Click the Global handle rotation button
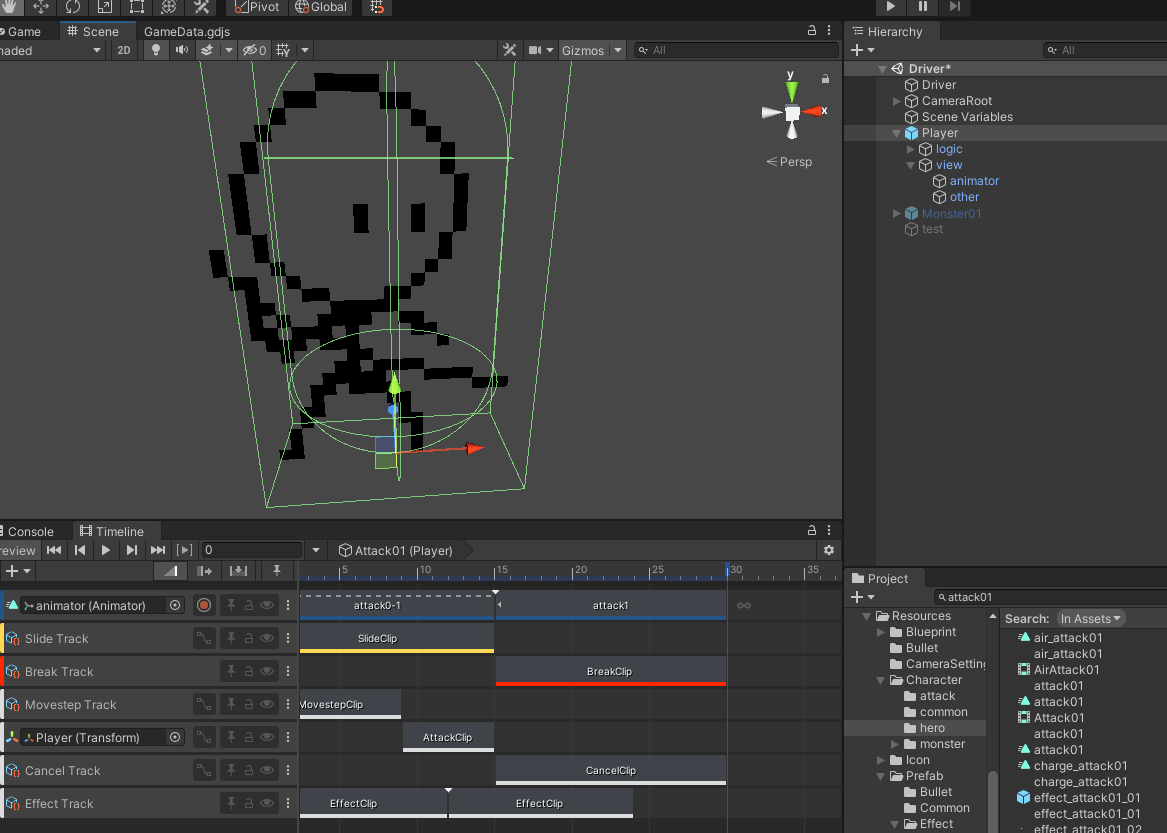 [x=321, y=7]
